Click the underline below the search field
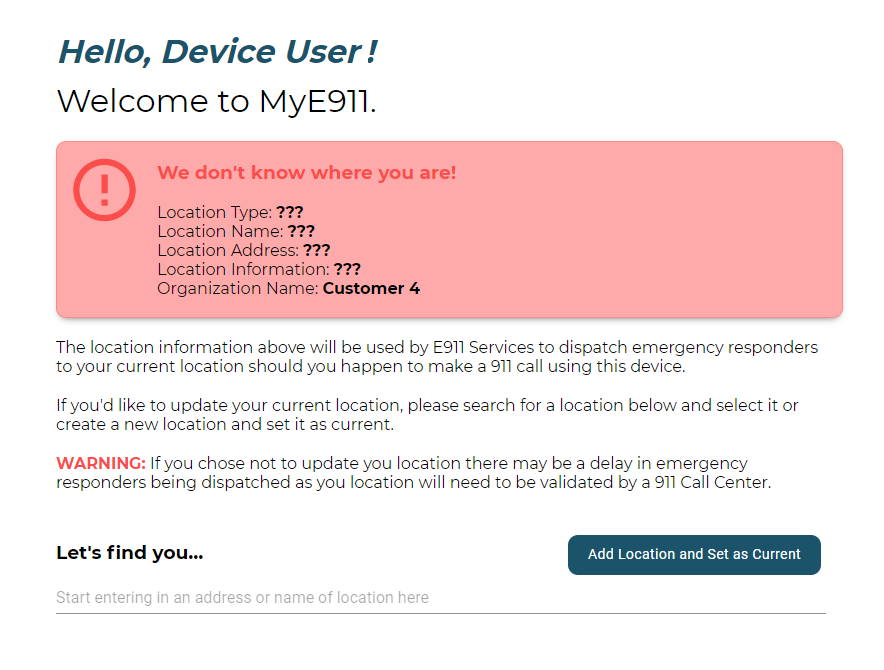884x670 pixels. (x=441, y=613)
